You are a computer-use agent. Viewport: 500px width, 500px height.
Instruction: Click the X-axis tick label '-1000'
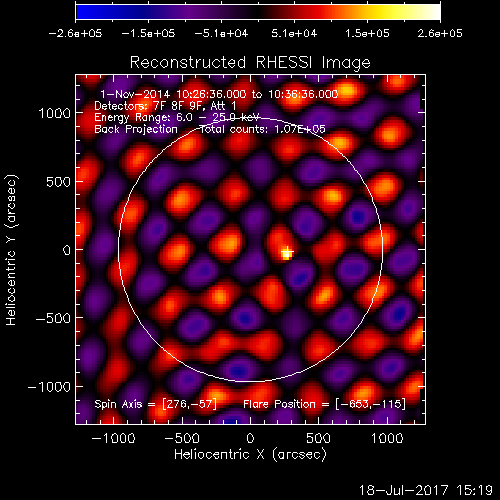(114, 438)
